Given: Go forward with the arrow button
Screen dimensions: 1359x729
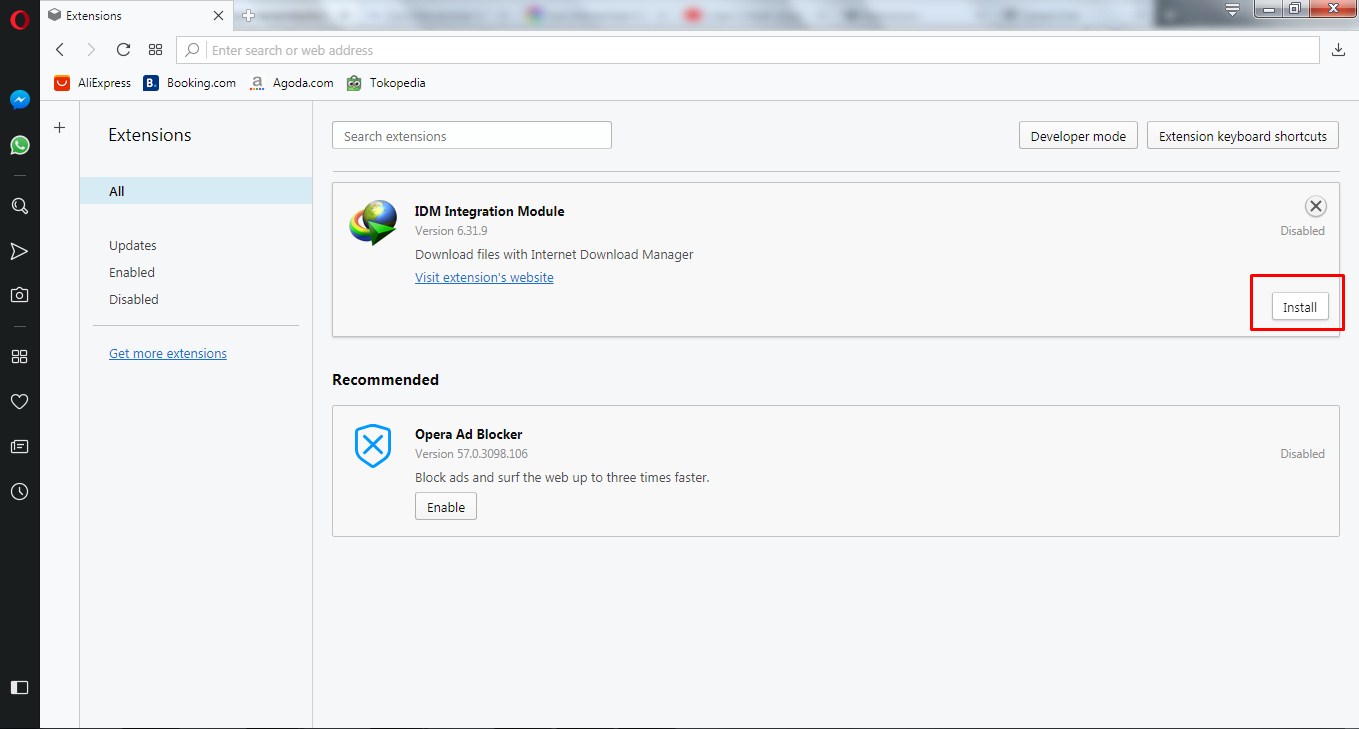Looking at the screenshot, I should 91,50.
